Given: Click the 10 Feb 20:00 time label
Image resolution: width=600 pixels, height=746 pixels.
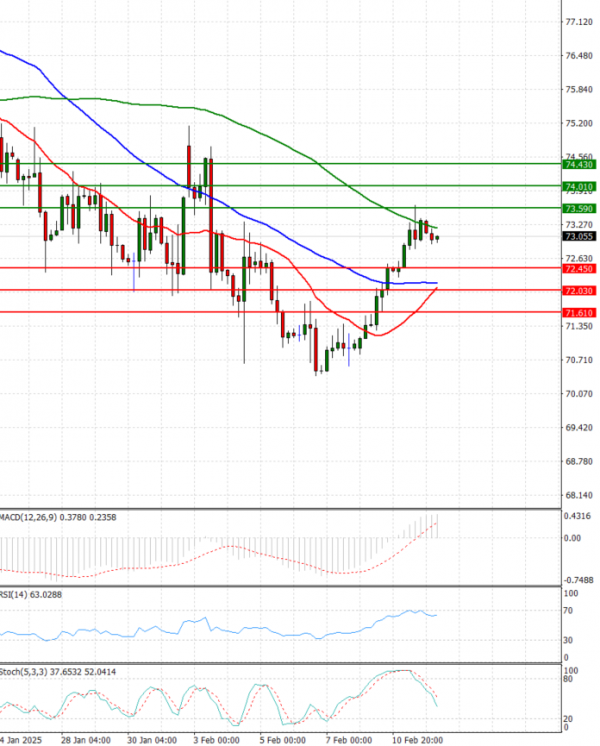Looking at the screenshot, I should coord(417,740).
